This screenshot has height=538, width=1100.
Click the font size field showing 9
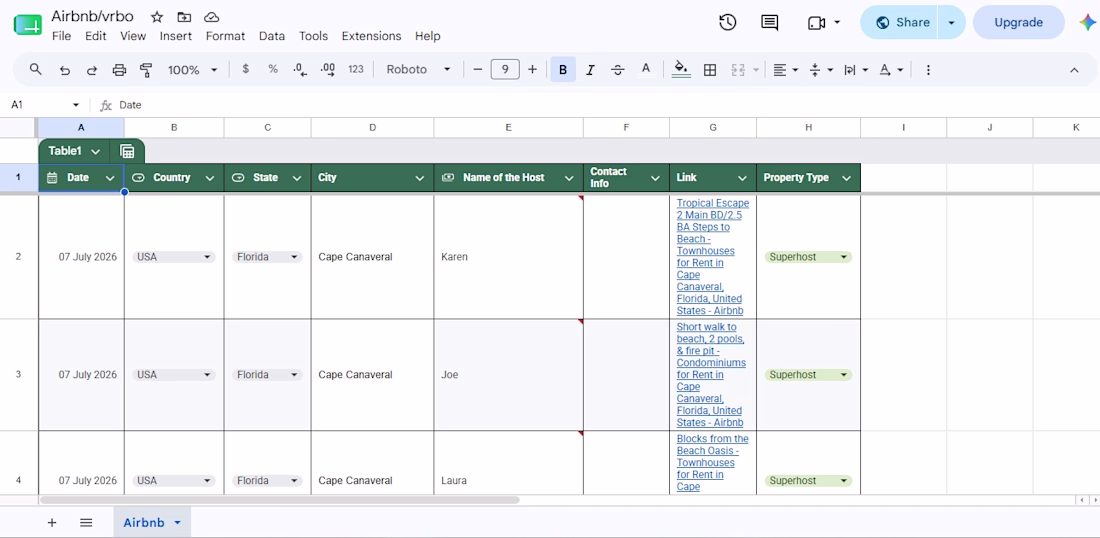[x=505, y=69]
